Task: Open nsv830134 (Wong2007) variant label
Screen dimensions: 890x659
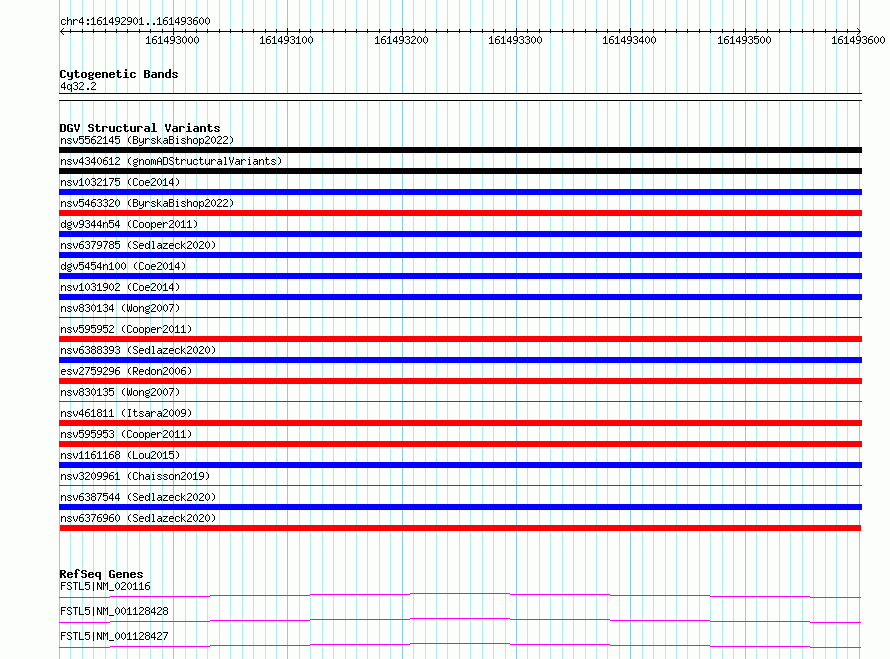Action: (x=120, y=308)
